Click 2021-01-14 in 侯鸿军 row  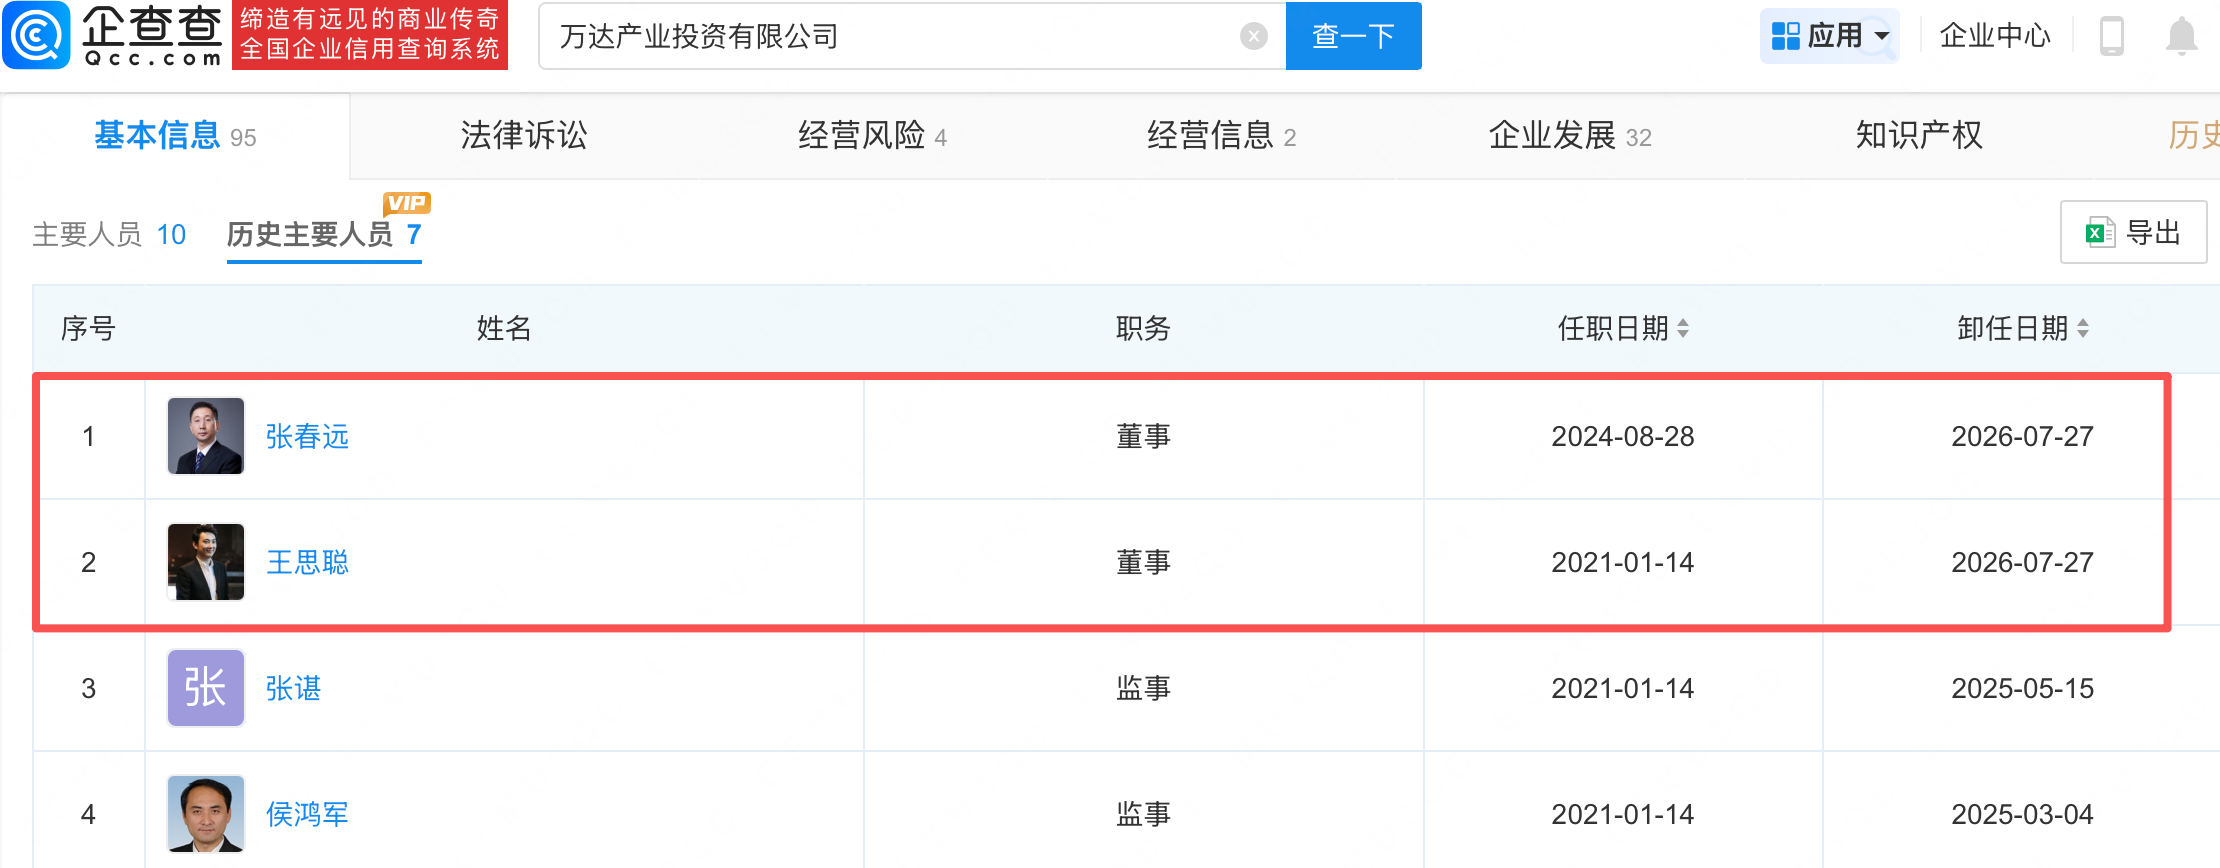tap(1623, 814)
